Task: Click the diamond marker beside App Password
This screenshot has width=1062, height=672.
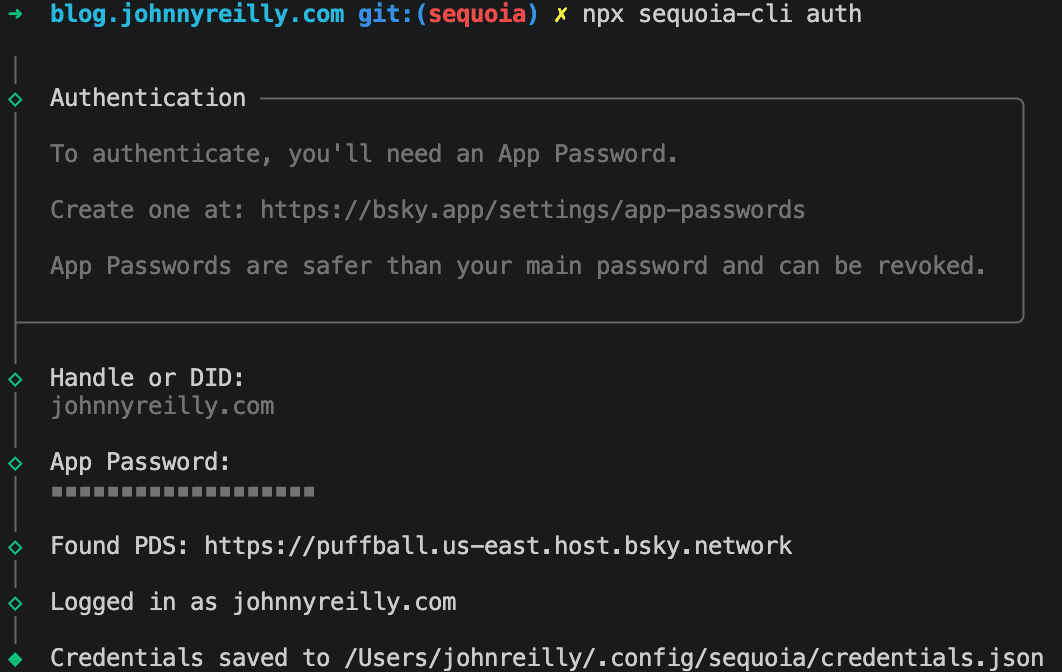Action: coord(15,463)
